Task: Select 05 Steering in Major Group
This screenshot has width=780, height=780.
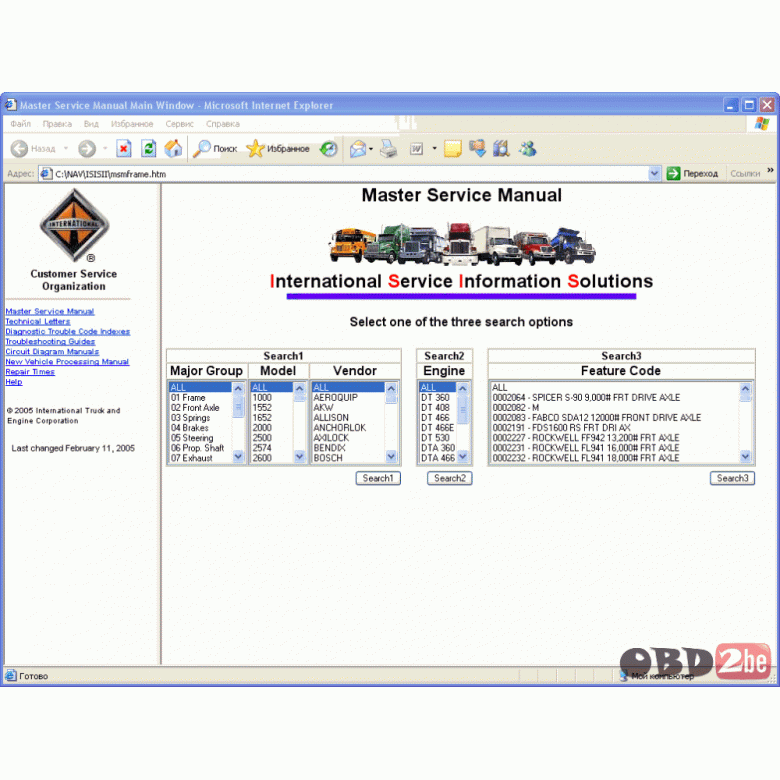Action: click(x=200, y=438)
